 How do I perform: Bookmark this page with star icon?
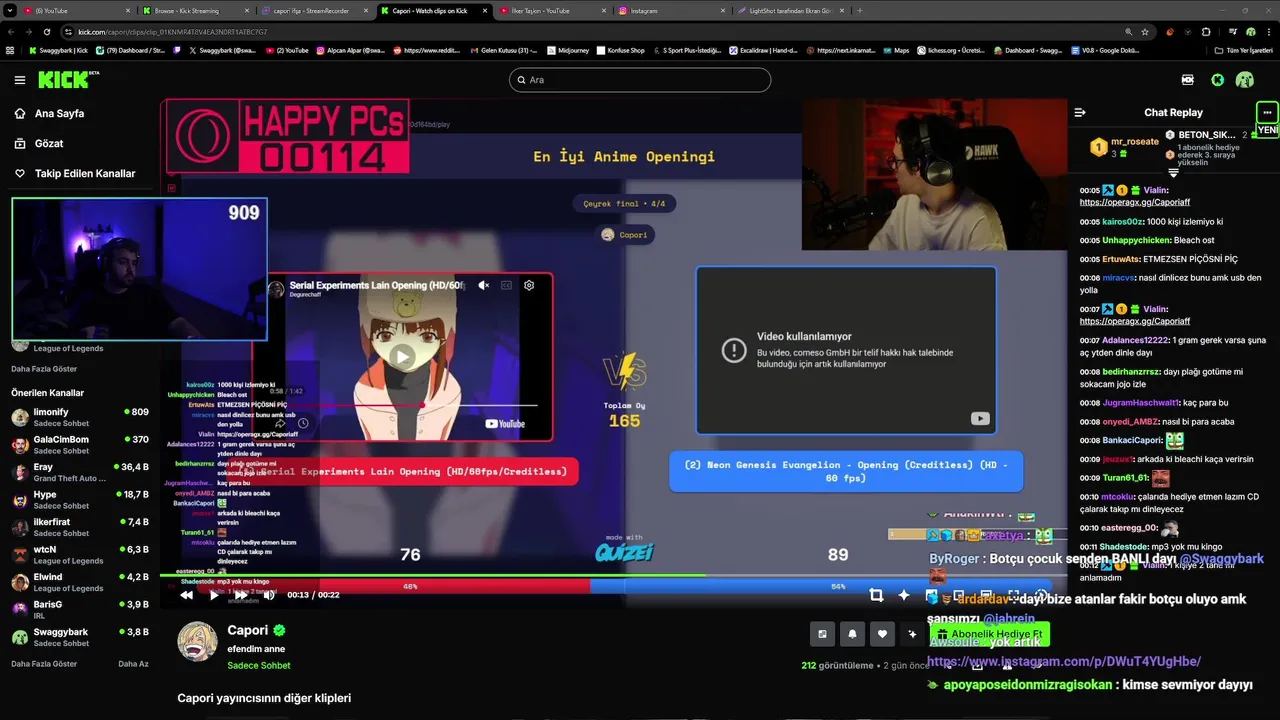(x=1145, y=32)
